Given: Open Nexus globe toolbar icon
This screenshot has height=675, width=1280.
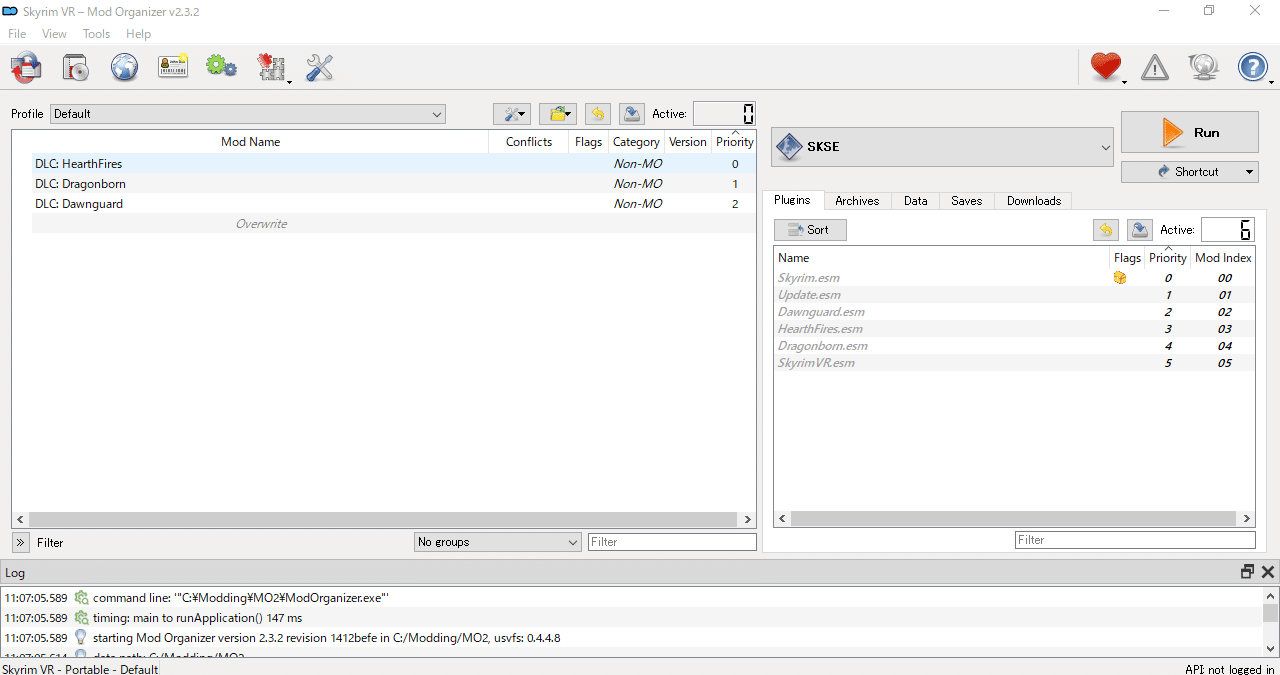Looking at the screenshot, I should tap(124, 67).
